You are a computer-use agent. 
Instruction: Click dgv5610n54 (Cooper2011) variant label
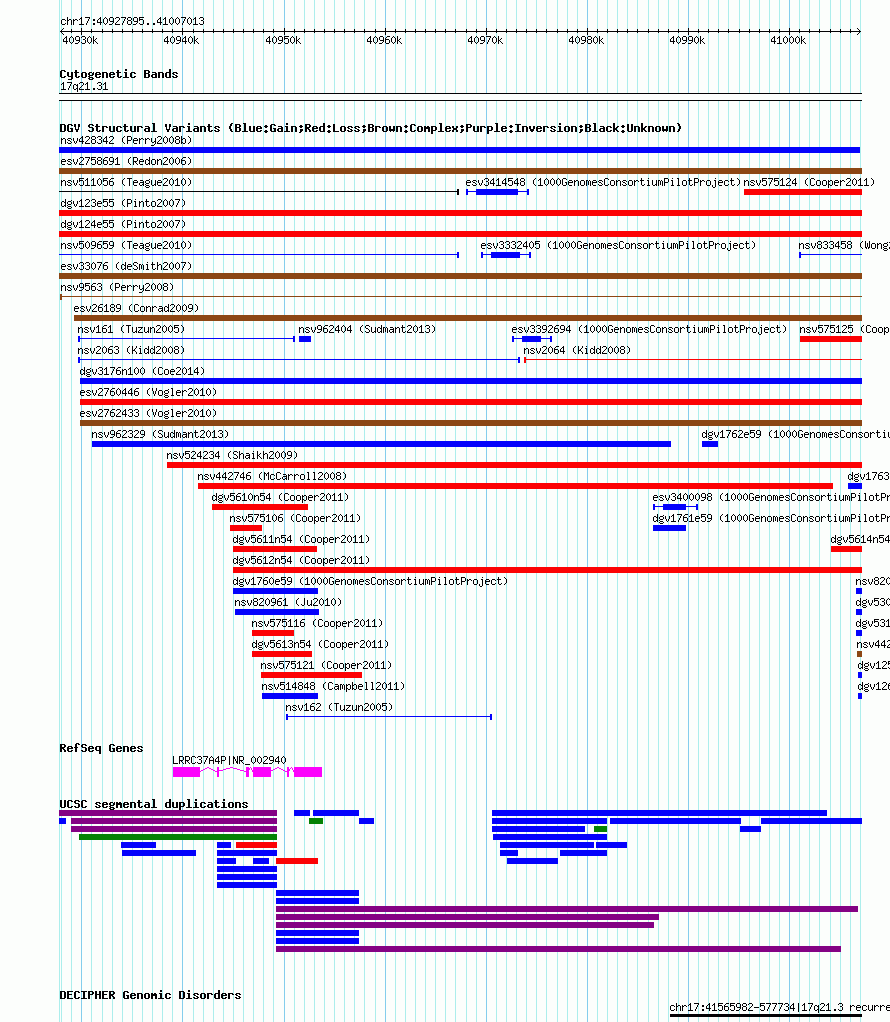(280, 497)
